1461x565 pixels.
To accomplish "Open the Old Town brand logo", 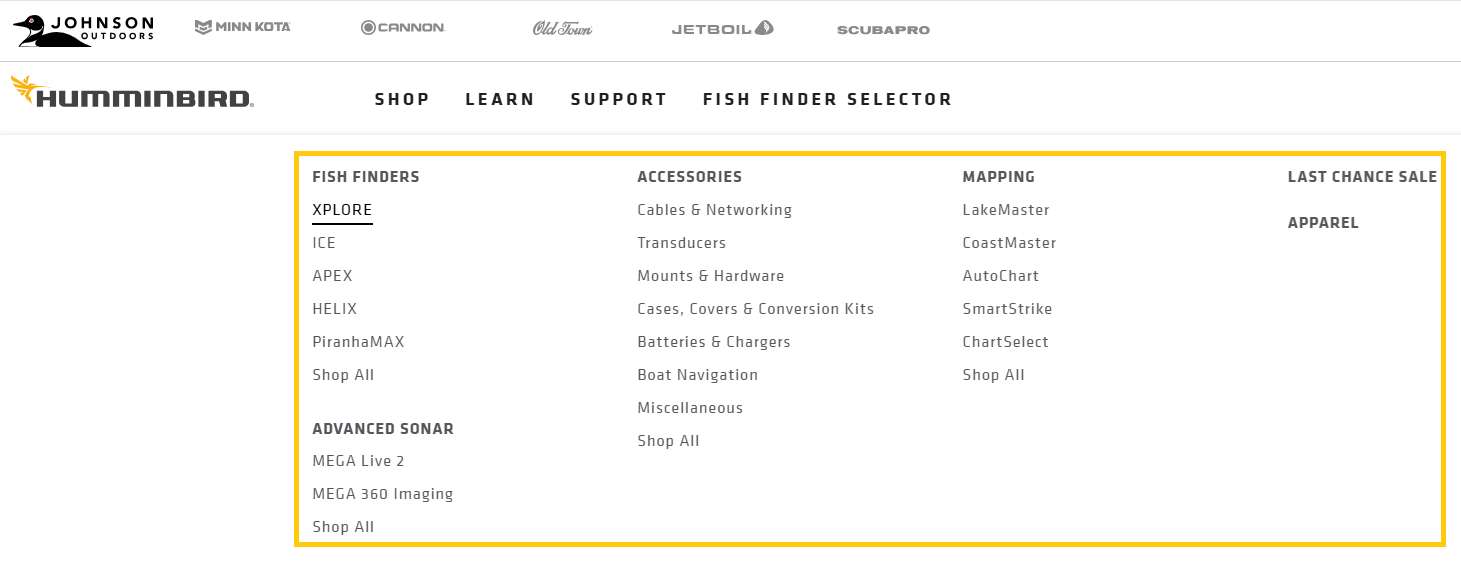I will tap(562, 28).
